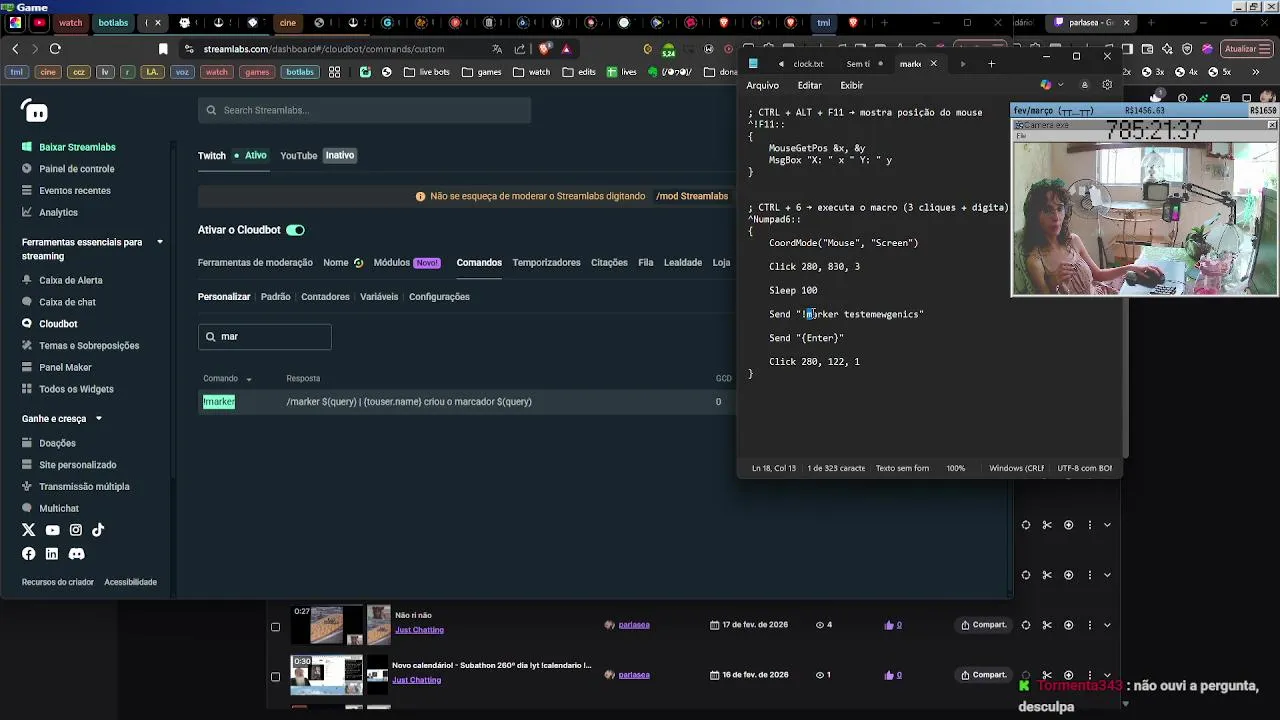
Task: Select the !marker command cell
Action: click(219, 402)
